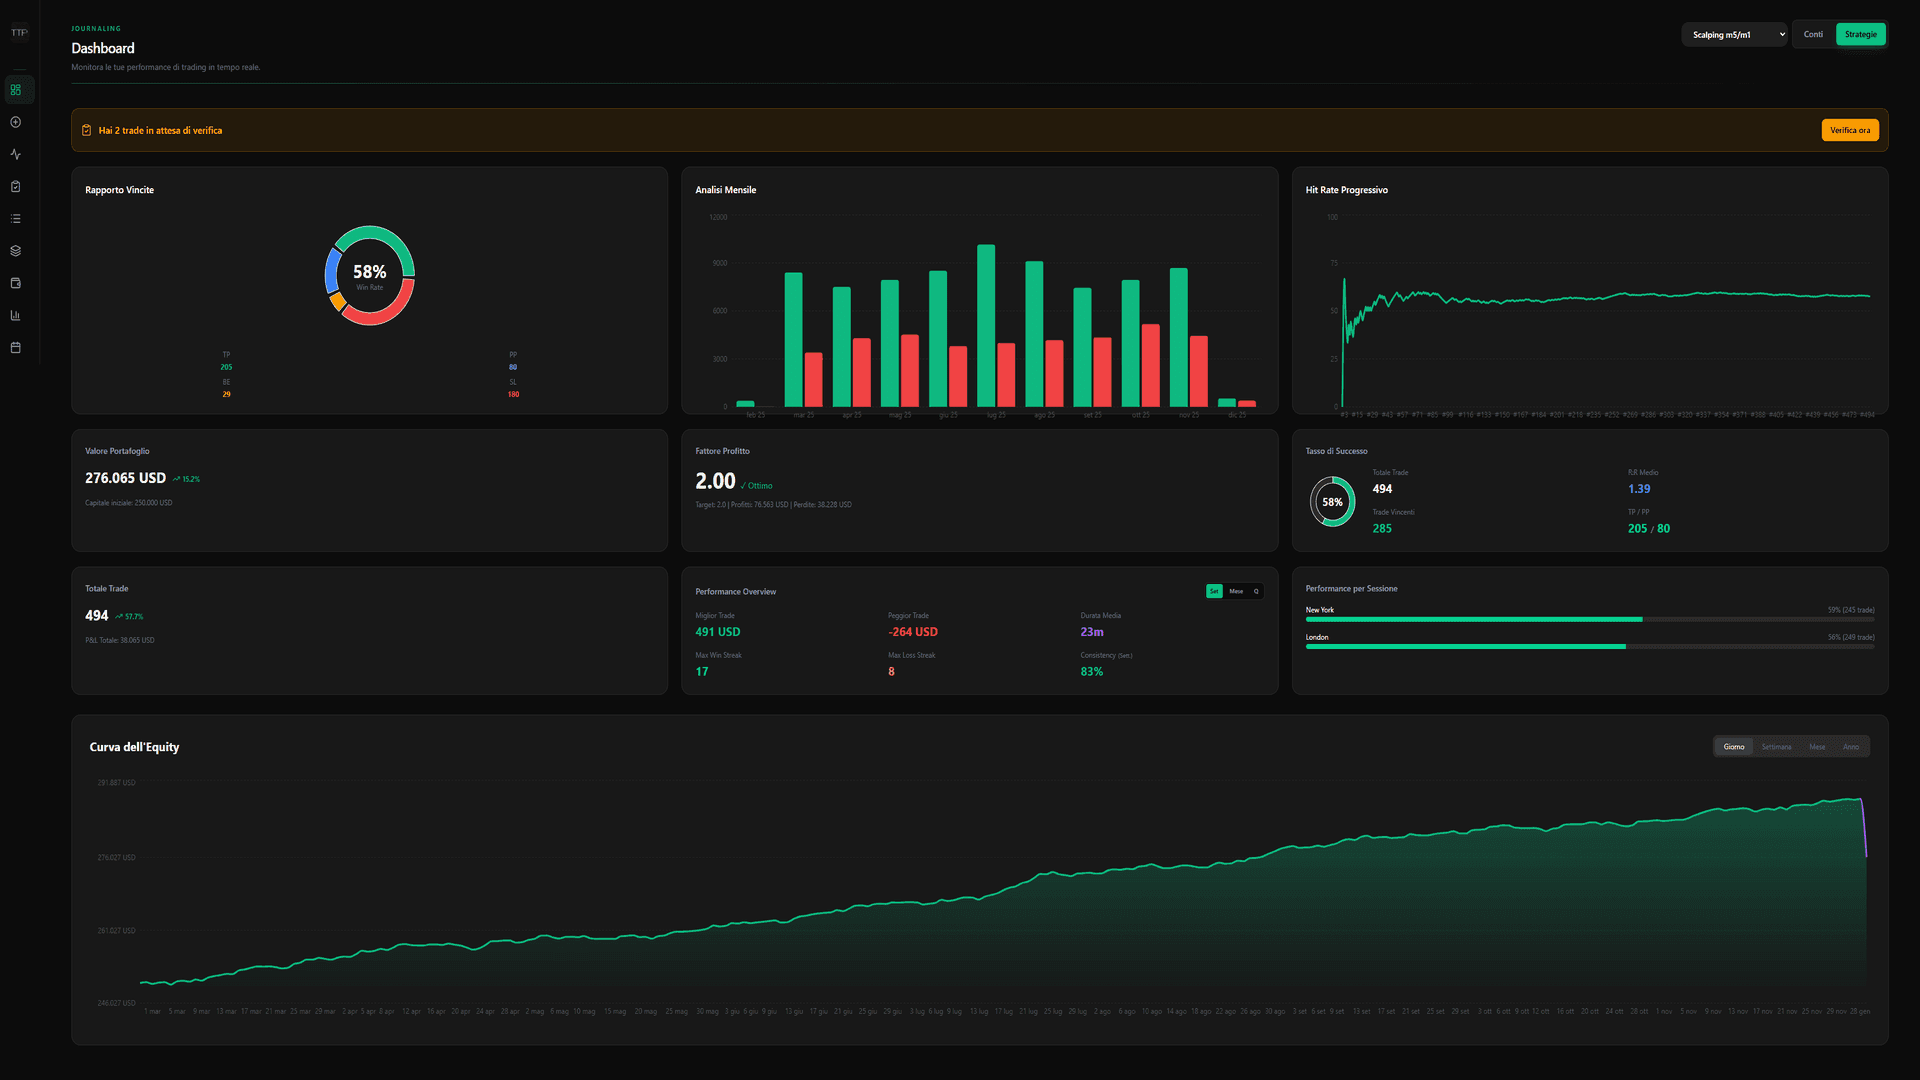1920x1080 pixels.
Task: Open the Conti tab
Action: (x=1813, y=33)
